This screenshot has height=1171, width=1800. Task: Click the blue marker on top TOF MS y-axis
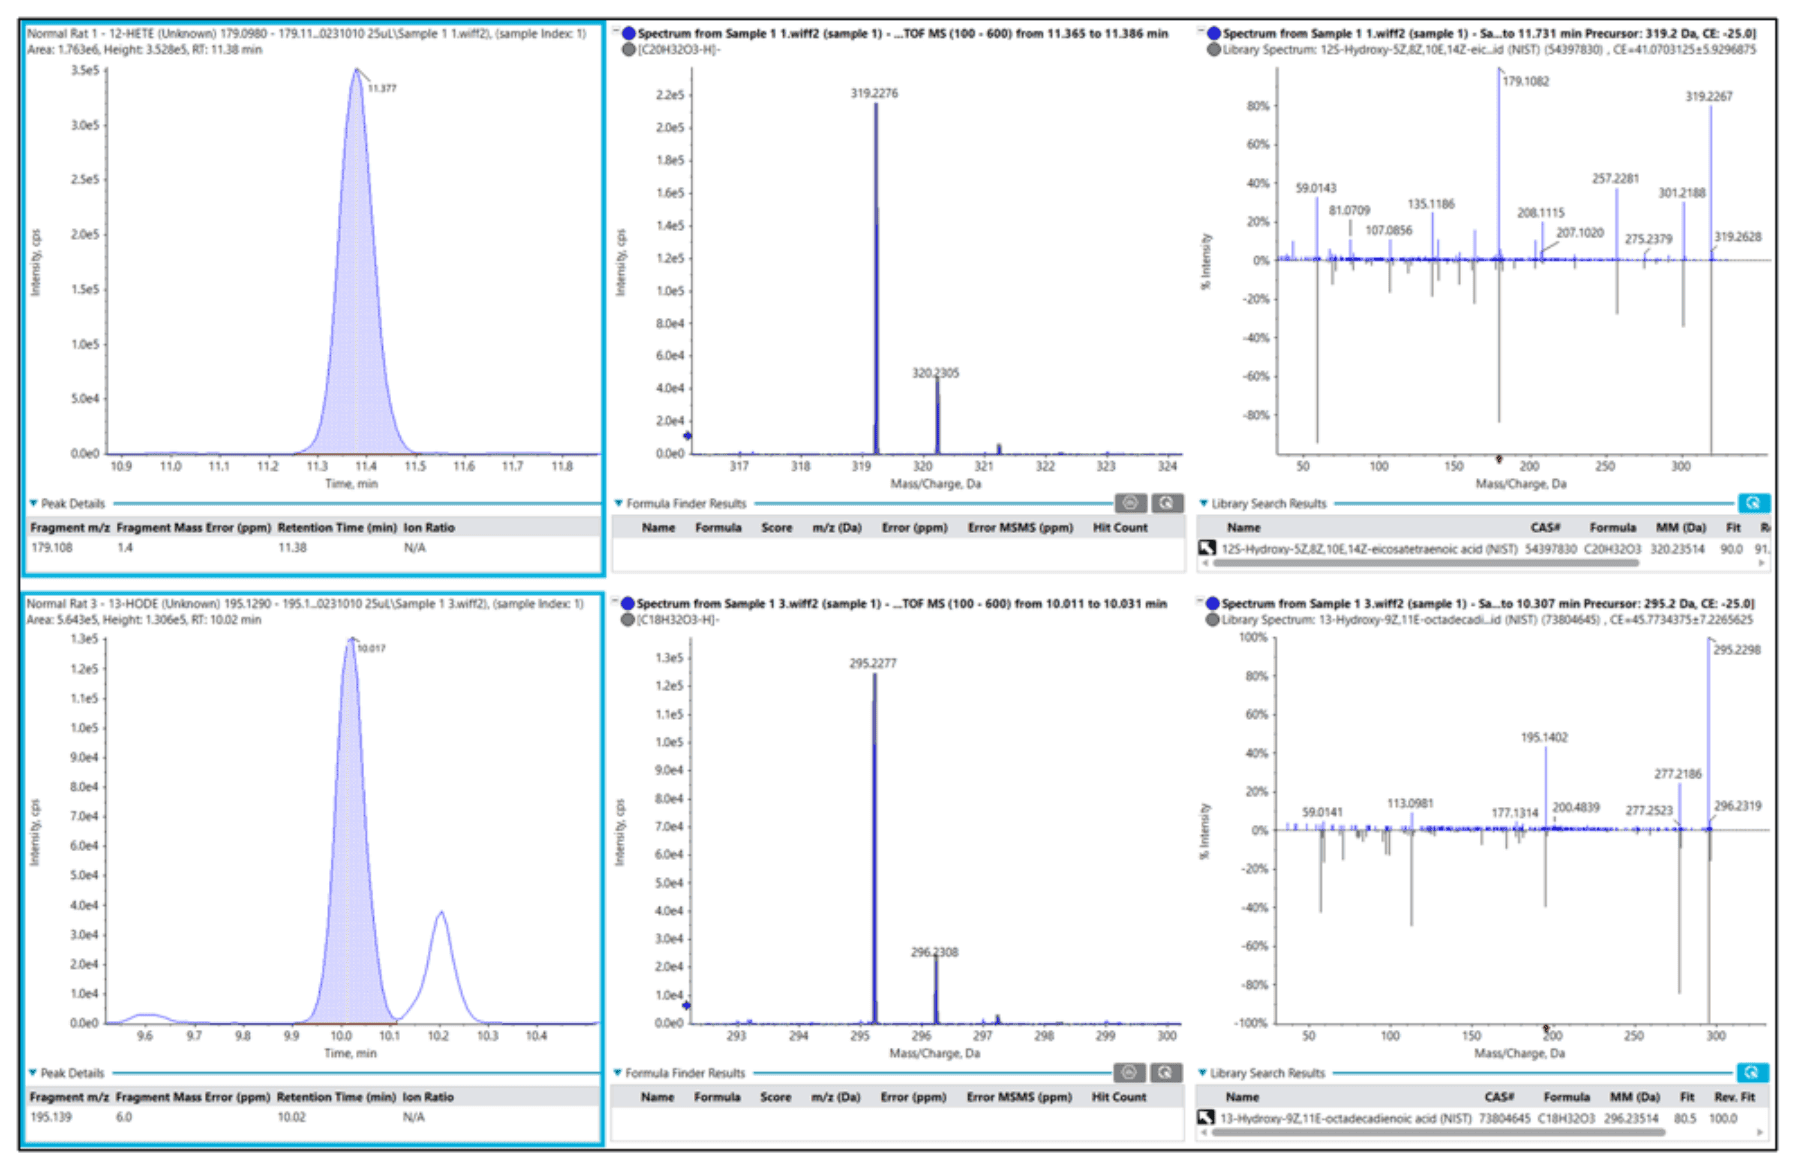tap(687, 436)
